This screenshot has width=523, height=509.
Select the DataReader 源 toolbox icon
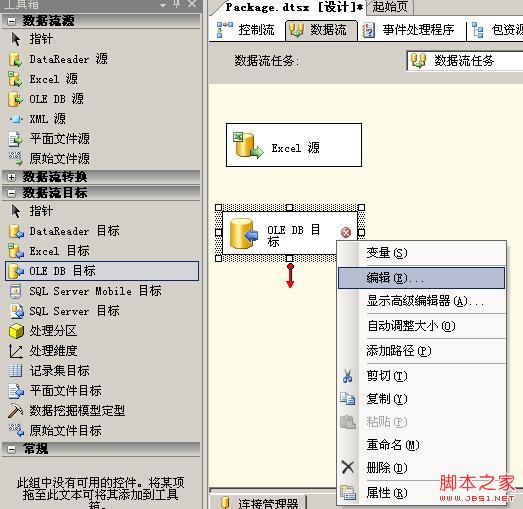tap(15, 59)
